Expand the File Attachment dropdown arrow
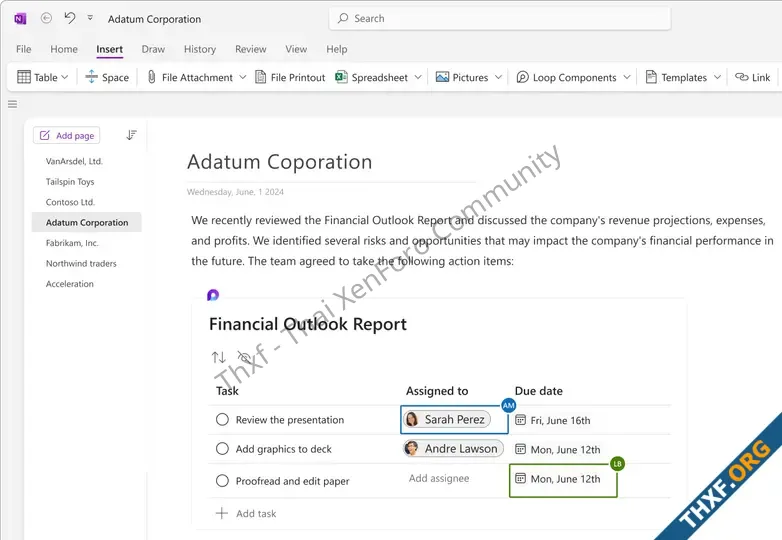Screen dimensions: 782x540 pyautogui.click(x=243, y=77)
